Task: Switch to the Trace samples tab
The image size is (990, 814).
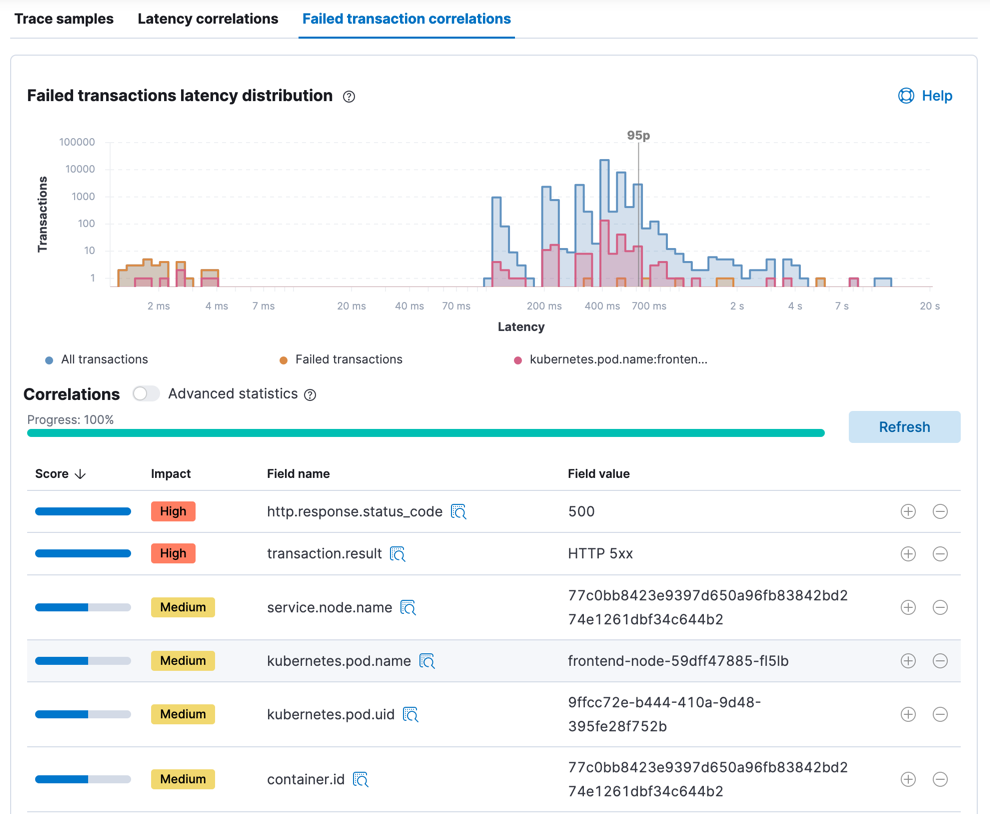Action: 63,18
